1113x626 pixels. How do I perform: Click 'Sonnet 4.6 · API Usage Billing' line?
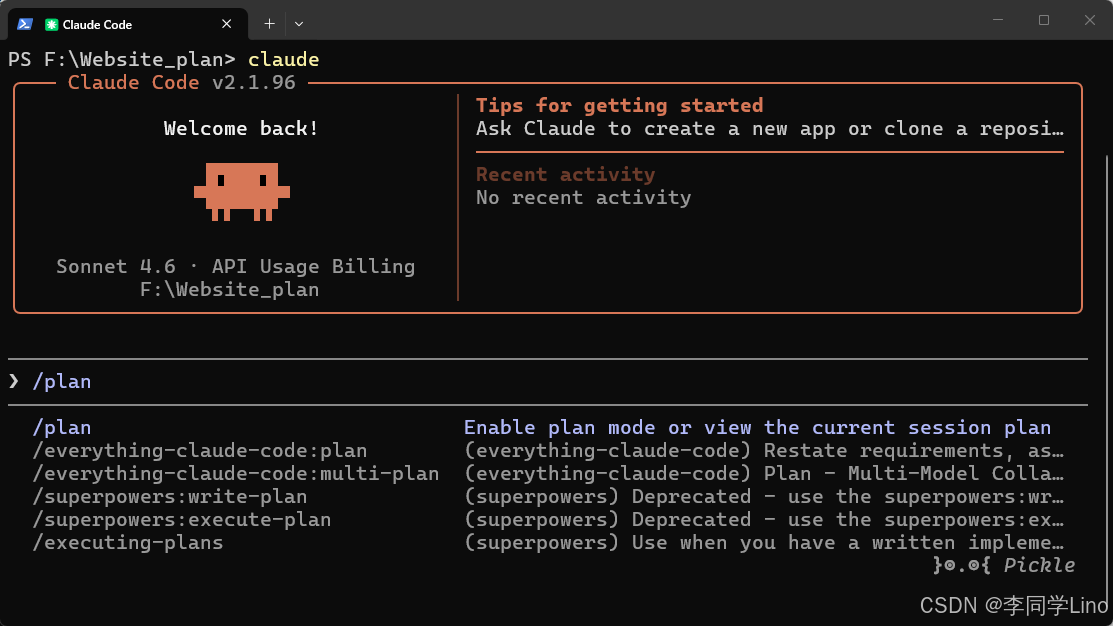click(x=236, y=266)
